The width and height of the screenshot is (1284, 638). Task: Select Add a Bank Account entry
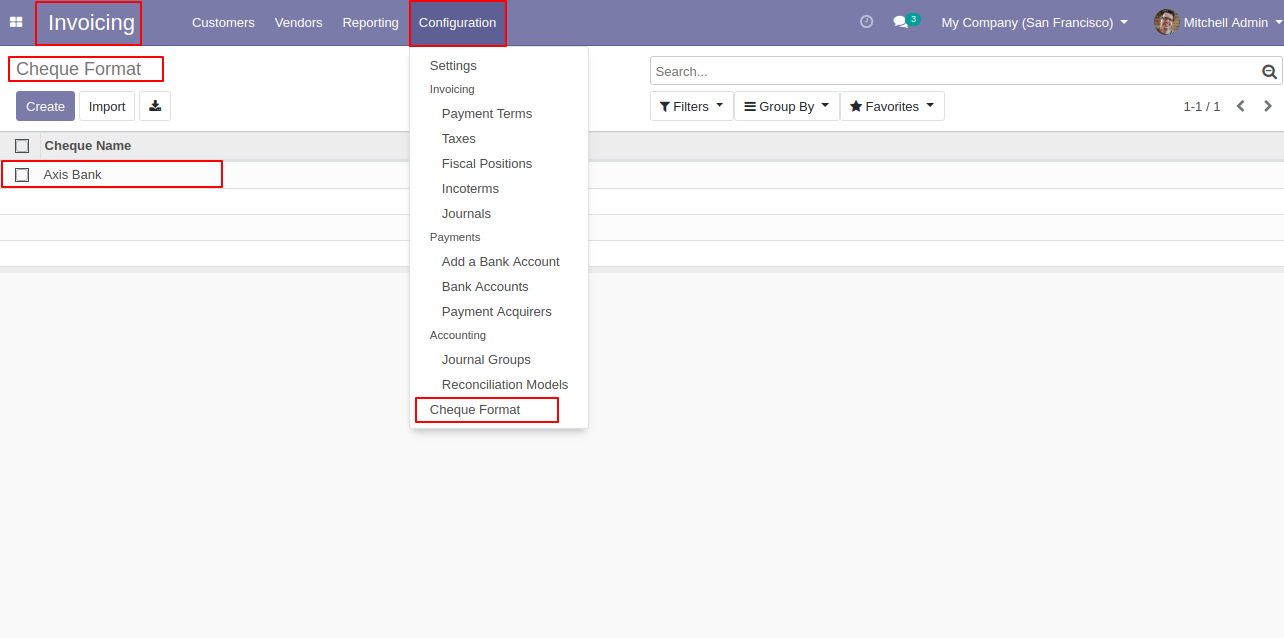[x=500, y=262]
